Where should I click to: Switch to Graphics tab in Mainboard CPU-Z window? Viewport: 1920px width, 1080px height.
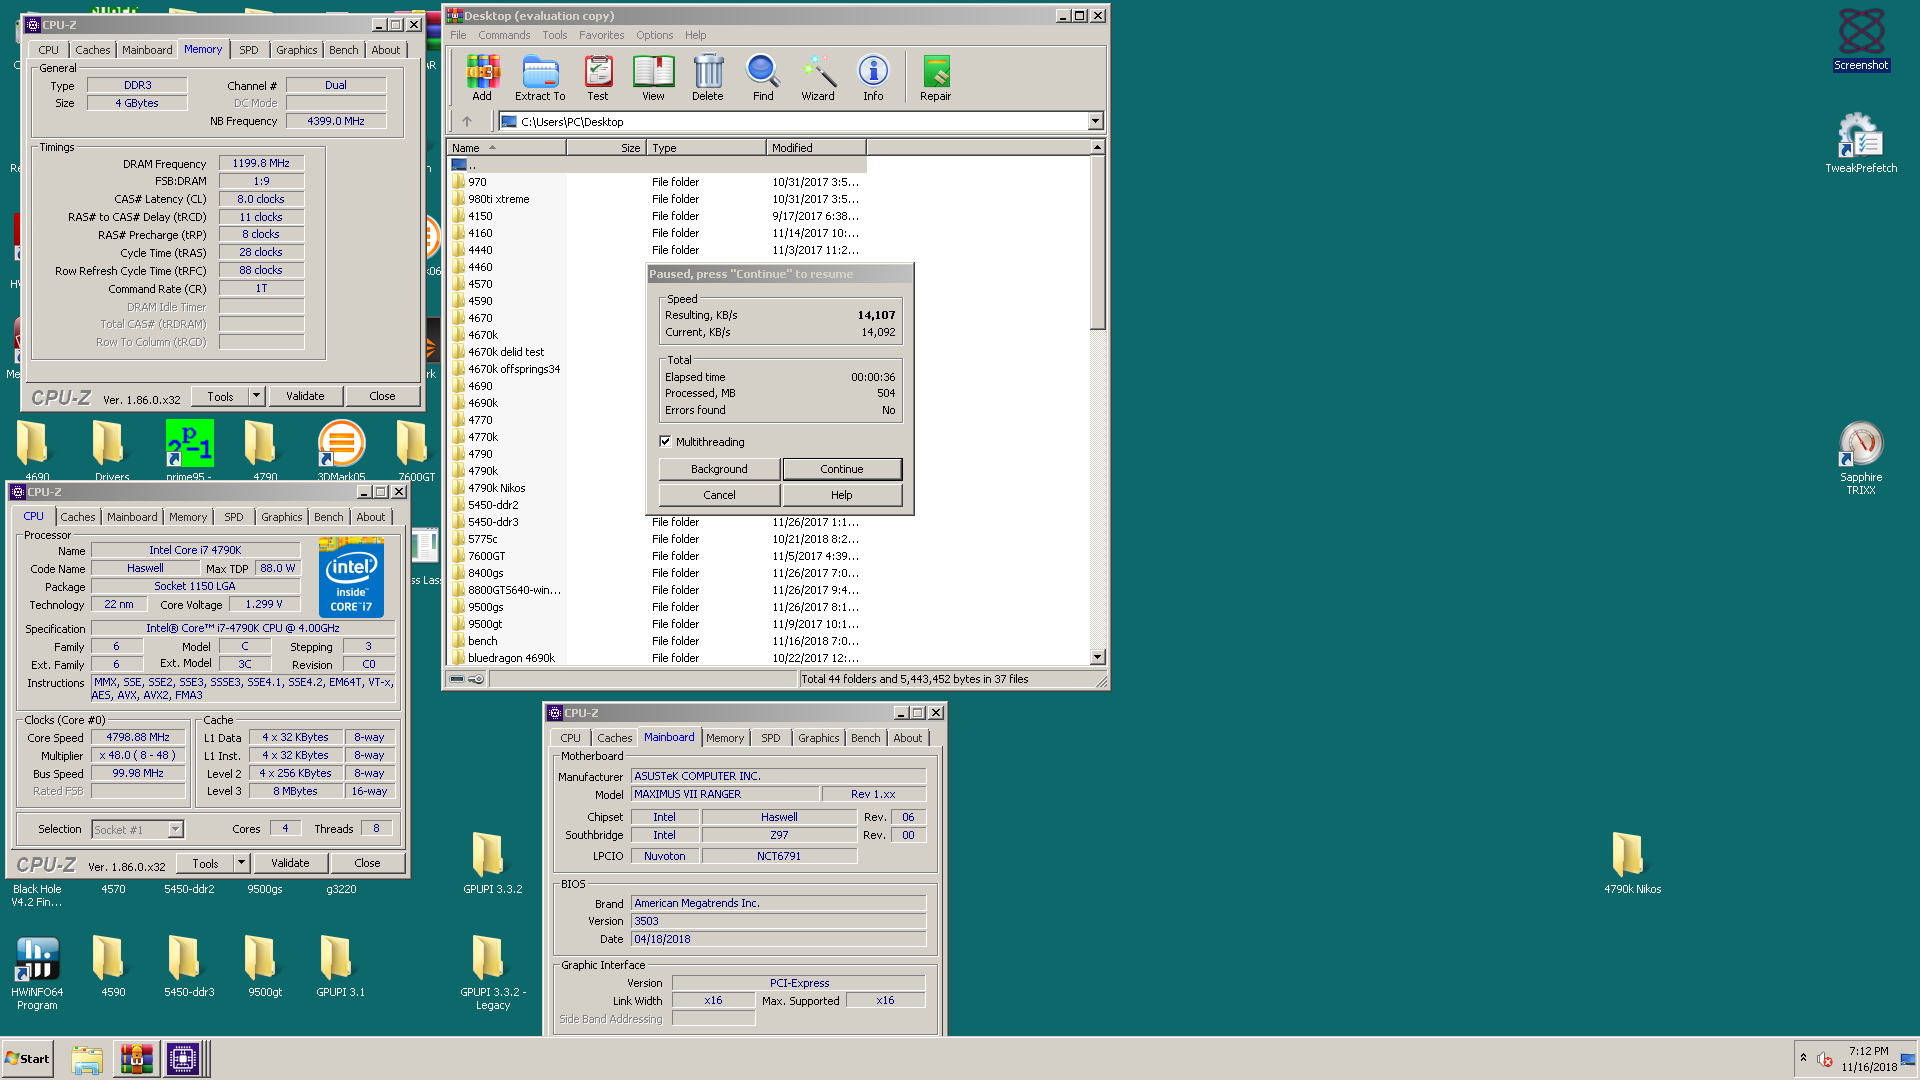pyautogui.click(x=819, y=738)
